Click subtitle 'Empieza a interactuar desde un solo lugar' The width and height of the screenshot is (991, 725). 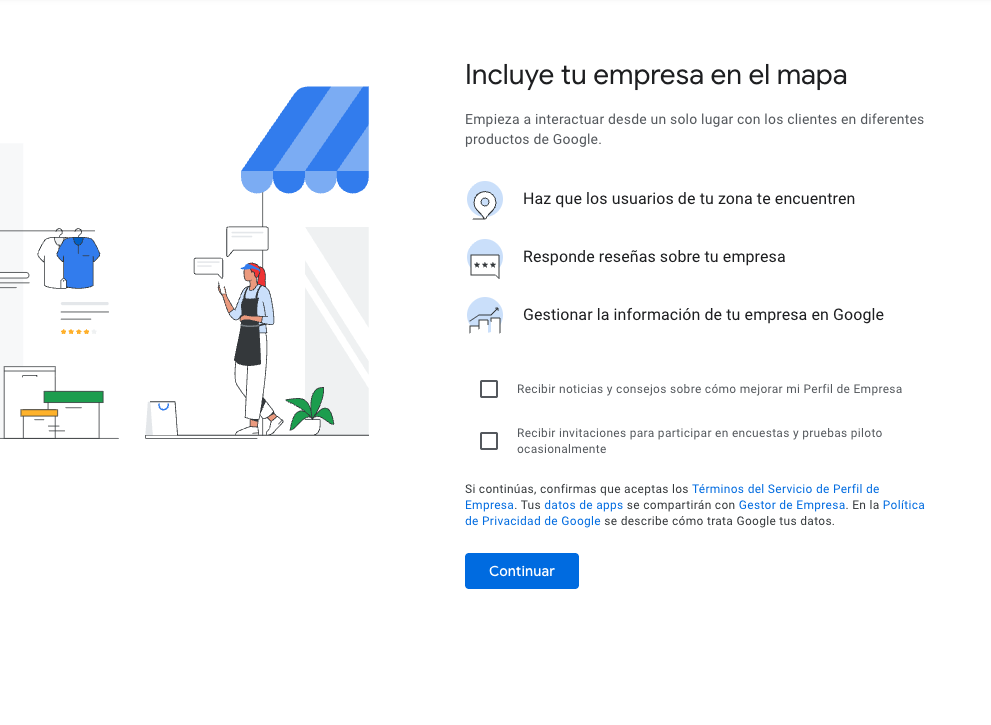click(x=695, y=129)
